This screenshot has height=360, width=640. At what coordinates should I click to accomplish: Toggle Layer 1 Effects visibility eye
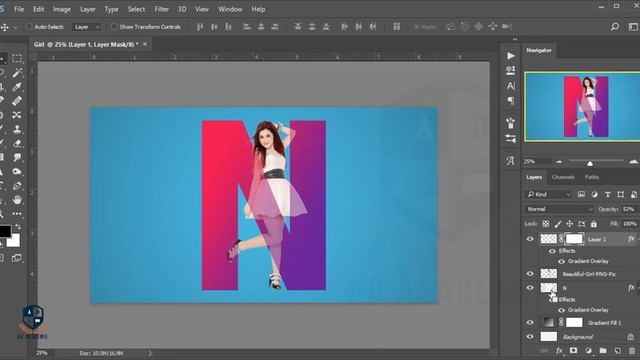[x=552, y=251]
